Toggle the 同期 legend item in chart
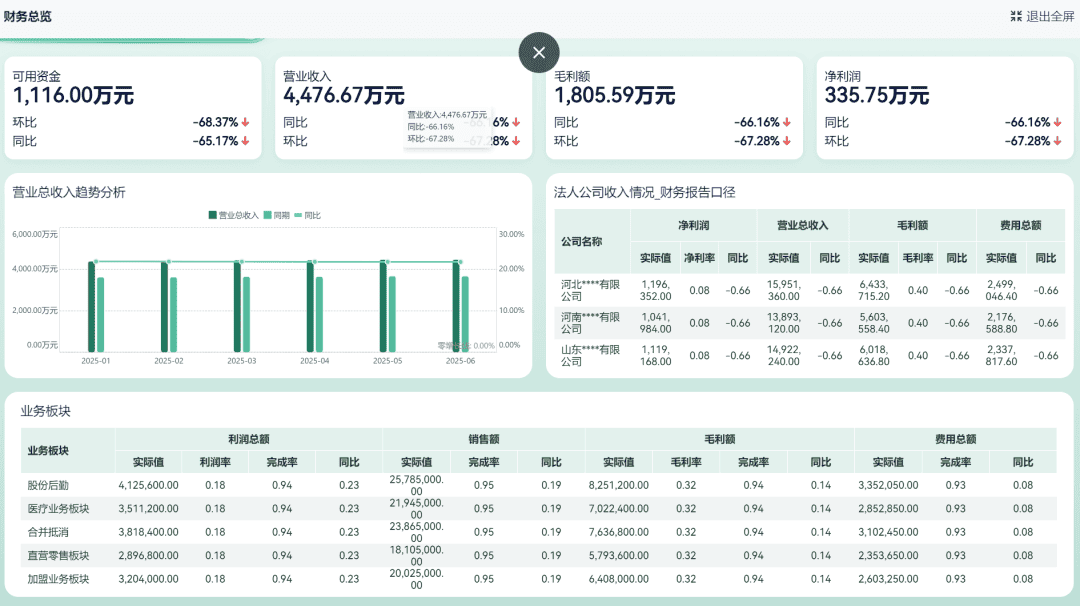The width and height of the screenshot is (1080, 606). [x=277, y=216]
